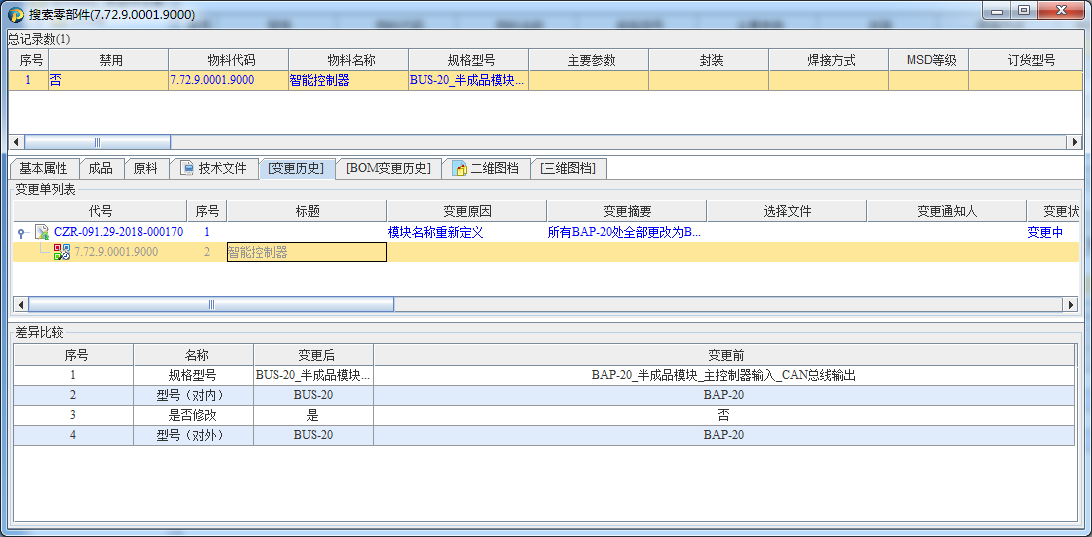Click the 焊接方式 column header
The width and height of the screenshot is (1092, 537).
(x=828, y=60)
